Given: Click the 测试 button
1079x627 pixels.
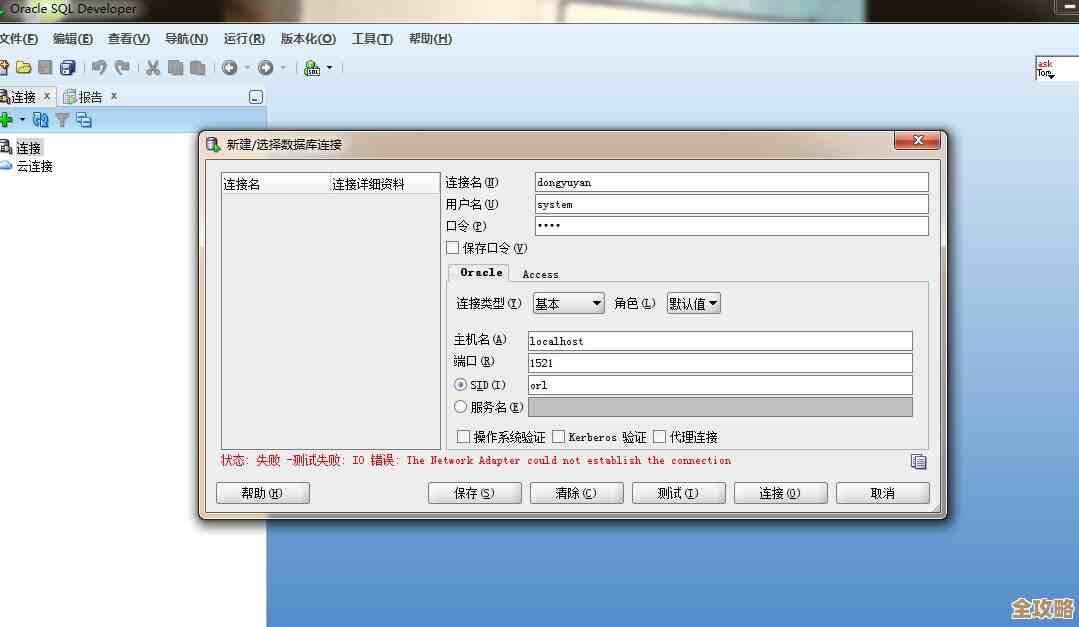Looking at the screenshot, I should coord(678,492).
